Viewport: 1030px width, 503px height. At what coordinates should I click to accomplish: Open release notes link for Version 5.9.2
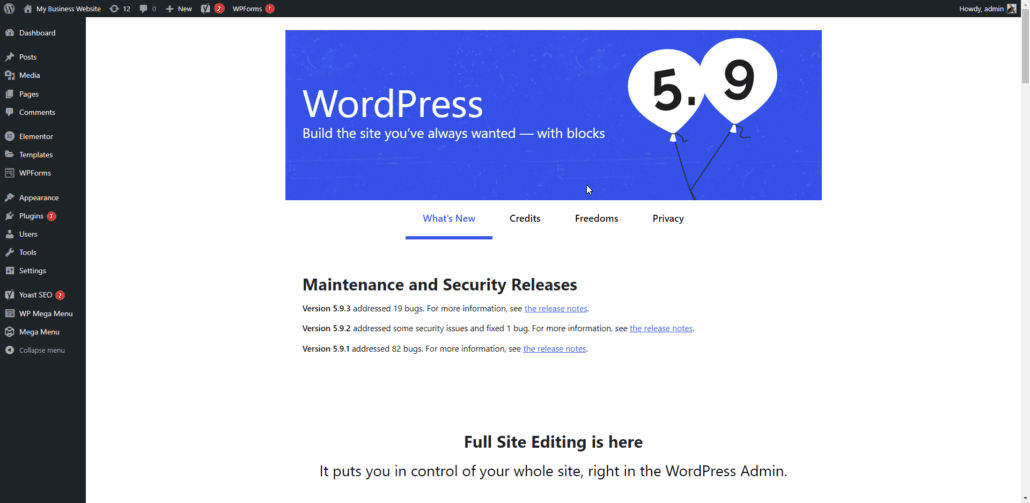point(661,328)
